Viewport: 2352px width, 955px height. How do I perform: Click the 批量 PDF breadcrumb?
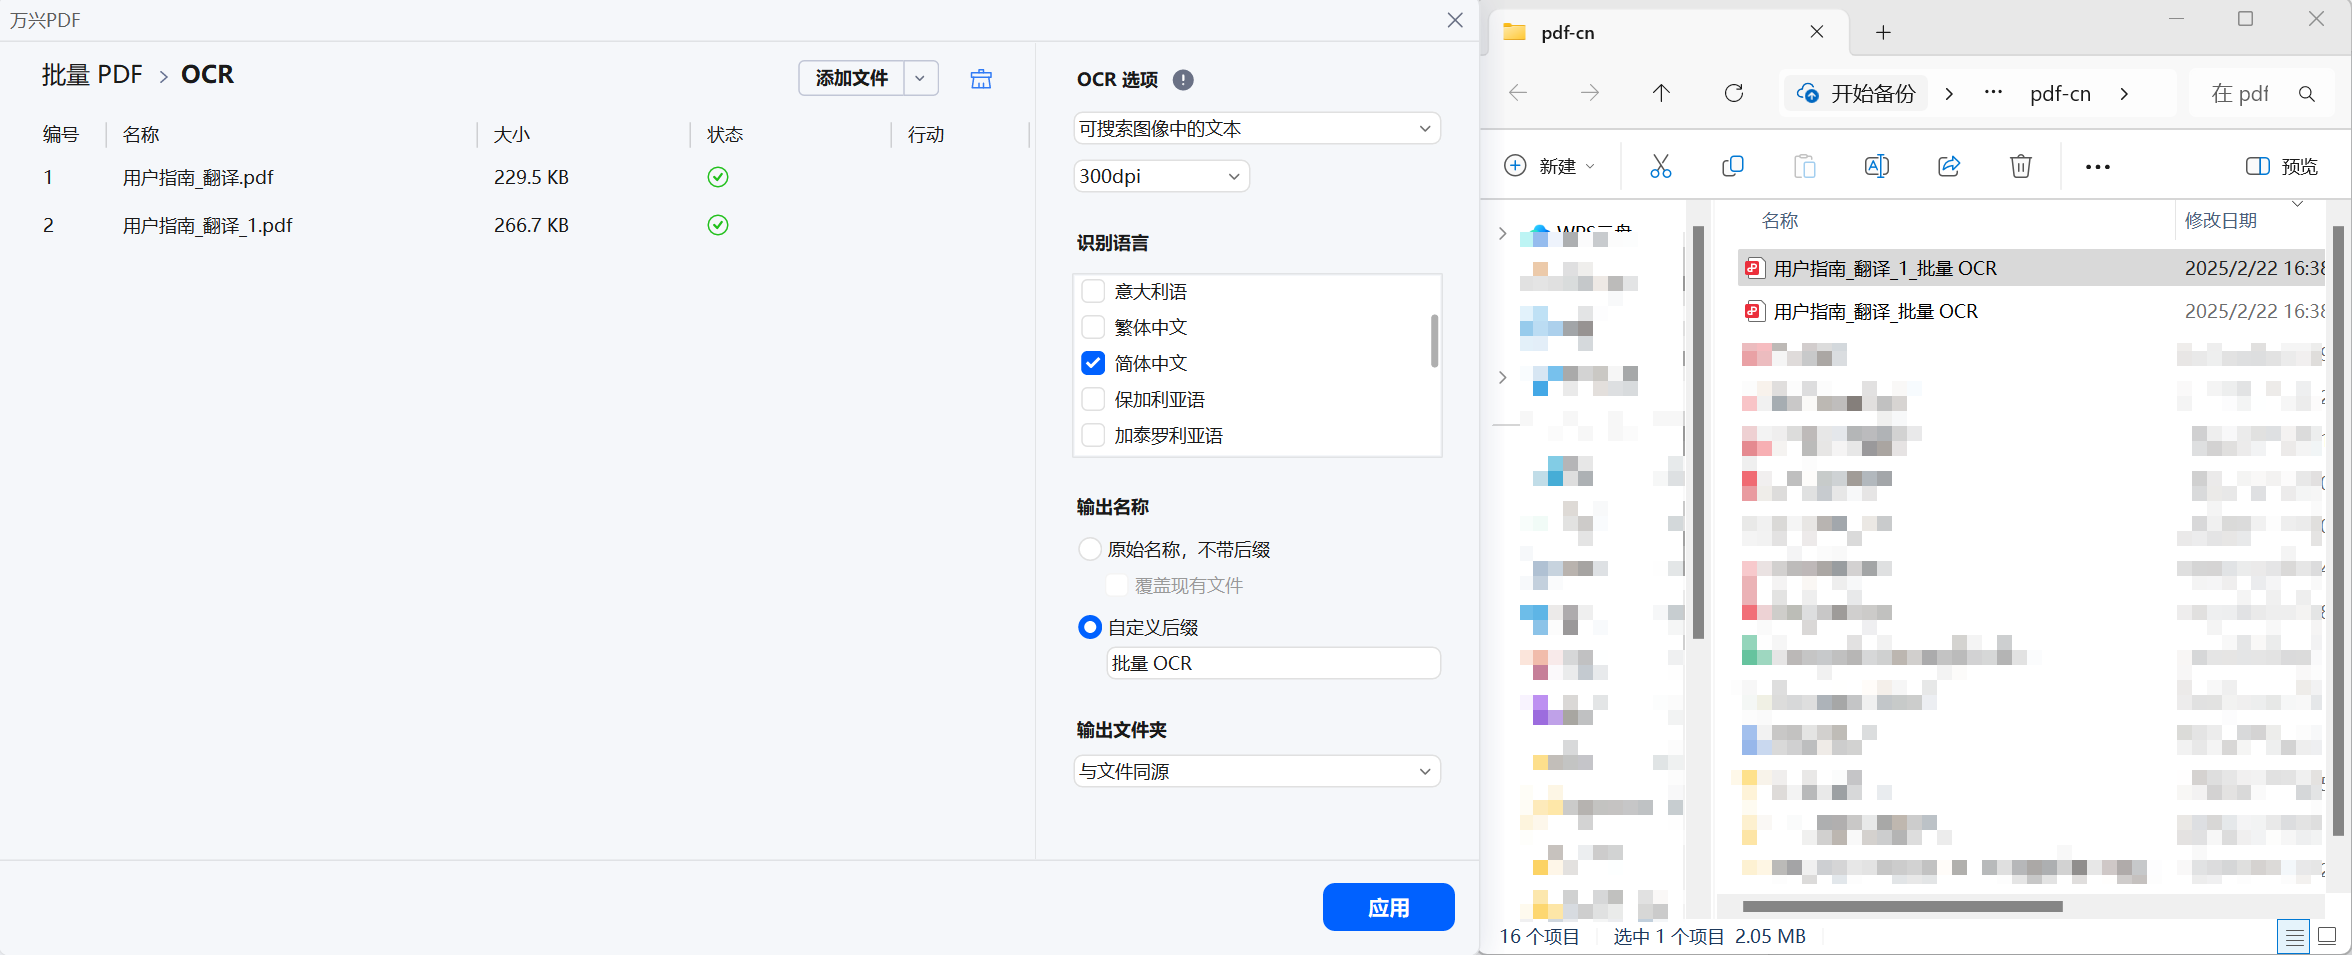(x=92, y=74)
